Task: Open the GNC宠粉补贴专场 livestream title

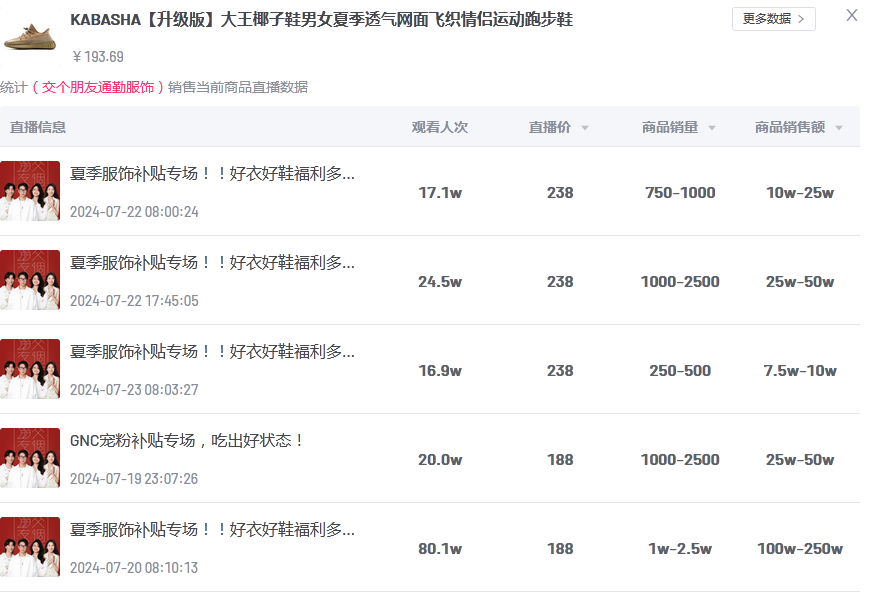Action: coord(187,440)
